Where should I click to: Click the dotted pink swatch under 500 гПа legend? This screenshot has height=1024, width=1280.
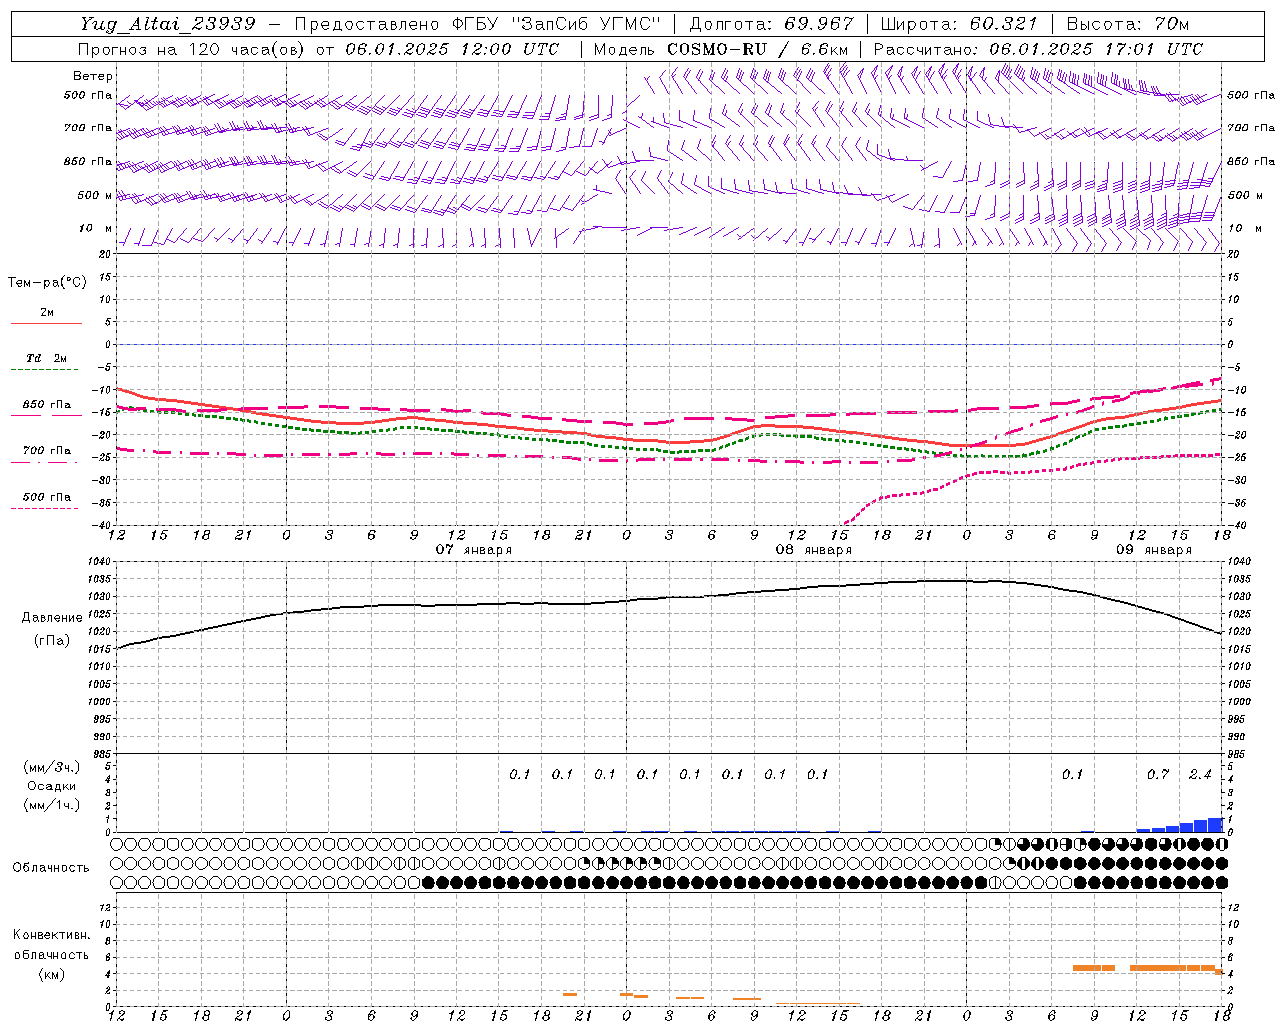[46, 509]
